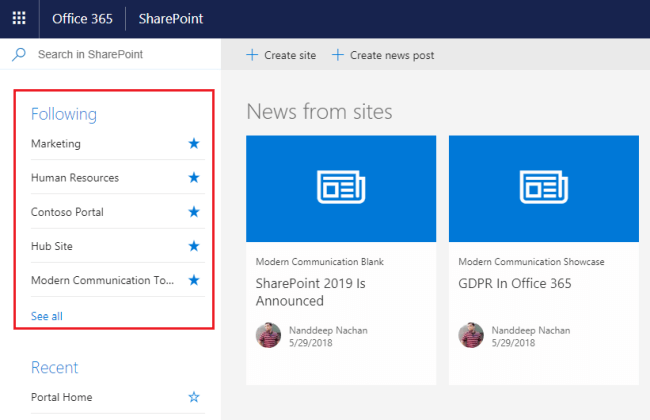Click the Create news post button
Screen dimensions: 650x420
(x=383, y=55)
